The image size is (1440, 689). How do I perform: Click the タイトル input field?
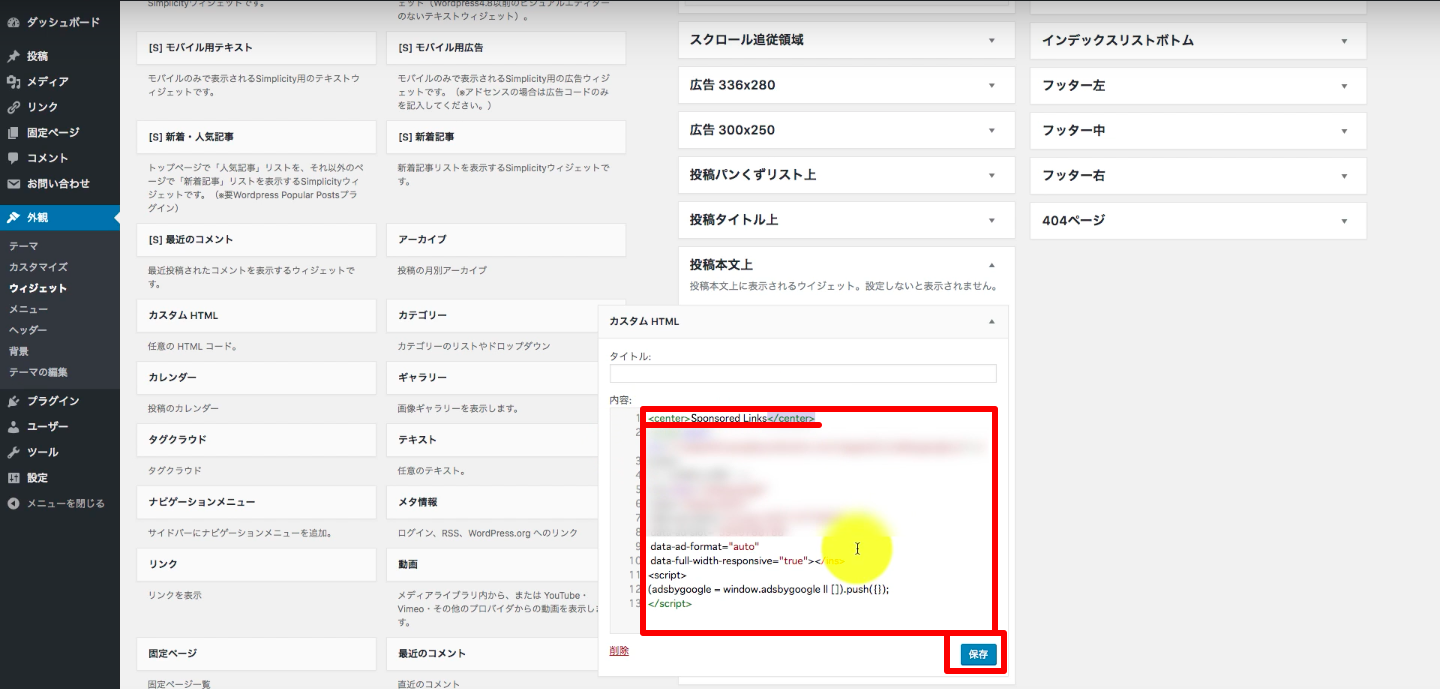click(803, 373)
